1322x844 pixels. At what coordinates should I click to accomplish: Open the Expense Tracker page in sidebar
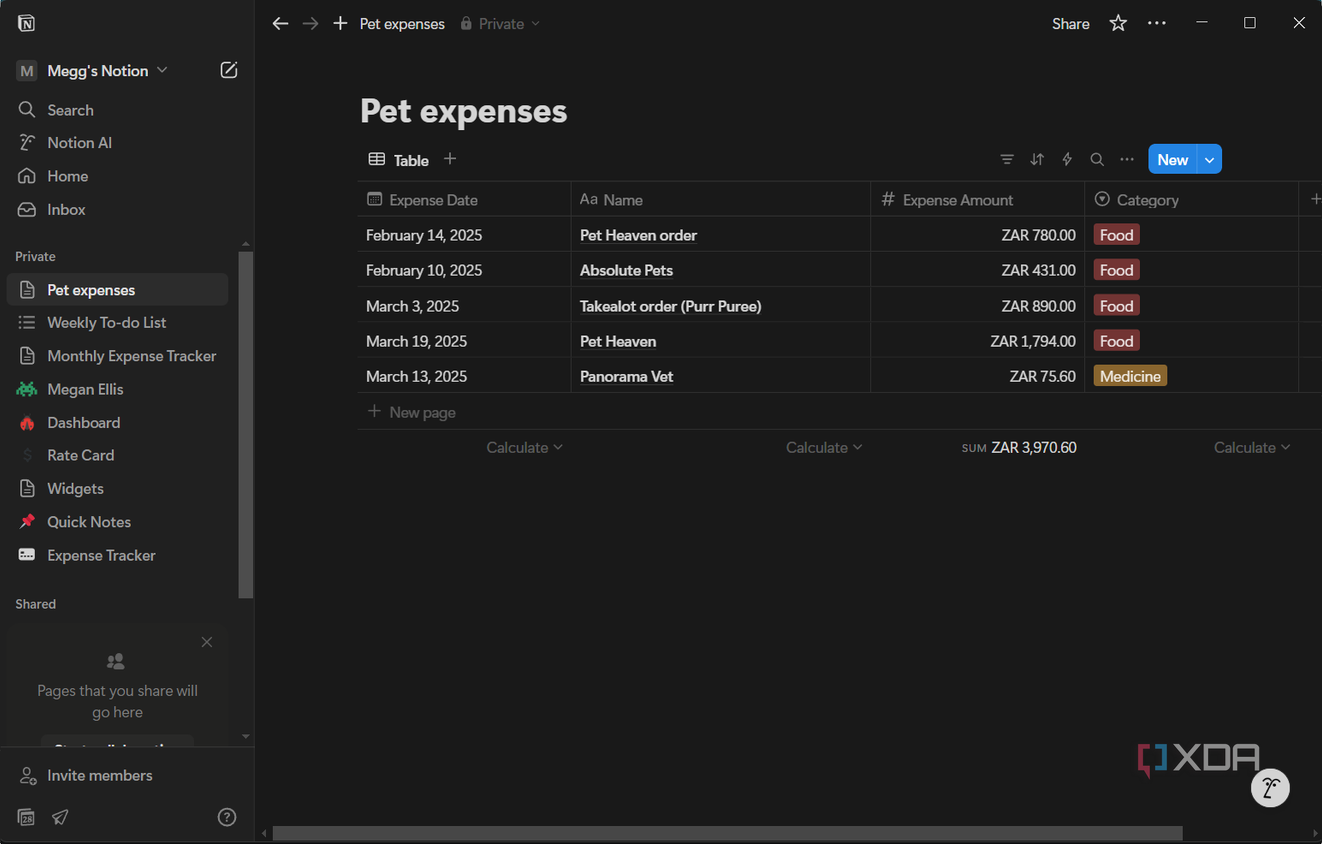click(117, 555)
